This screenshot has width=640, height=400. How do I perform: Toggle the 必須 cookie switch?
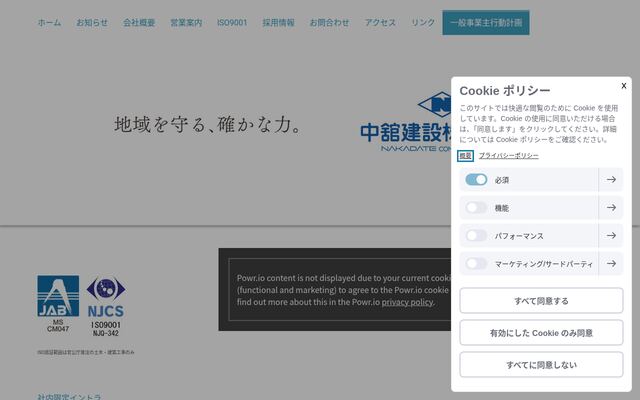point(476,180)
